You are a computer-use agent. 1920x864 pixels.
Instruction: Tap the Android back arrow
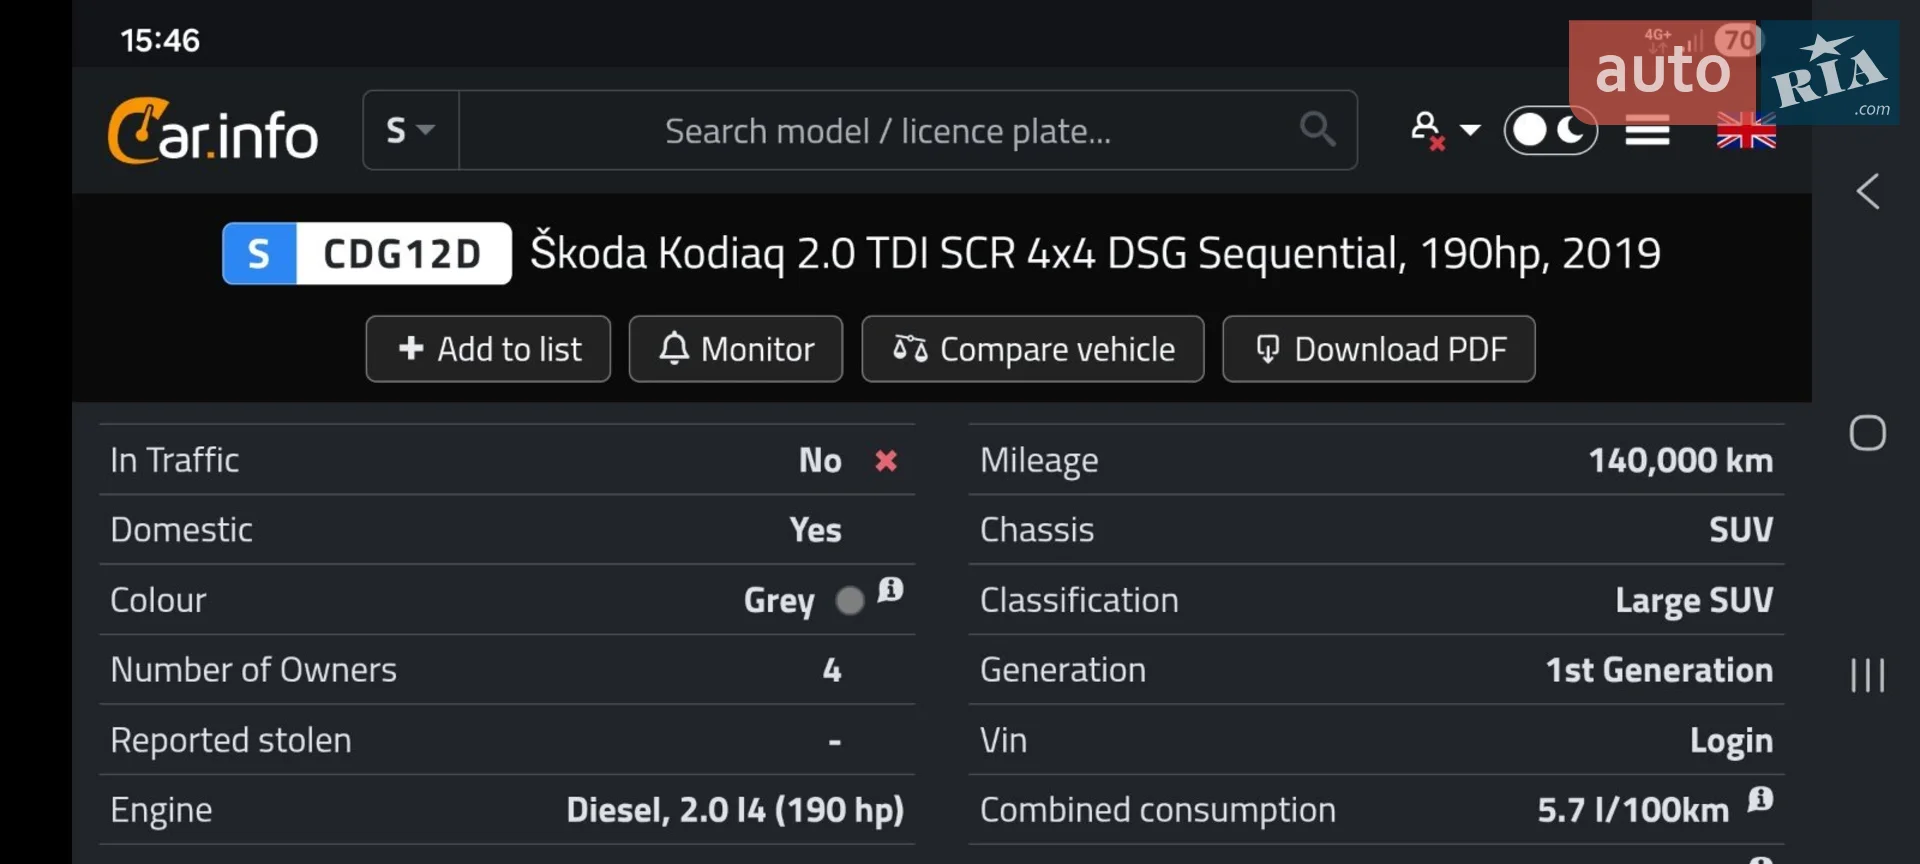pos(1868,191)
